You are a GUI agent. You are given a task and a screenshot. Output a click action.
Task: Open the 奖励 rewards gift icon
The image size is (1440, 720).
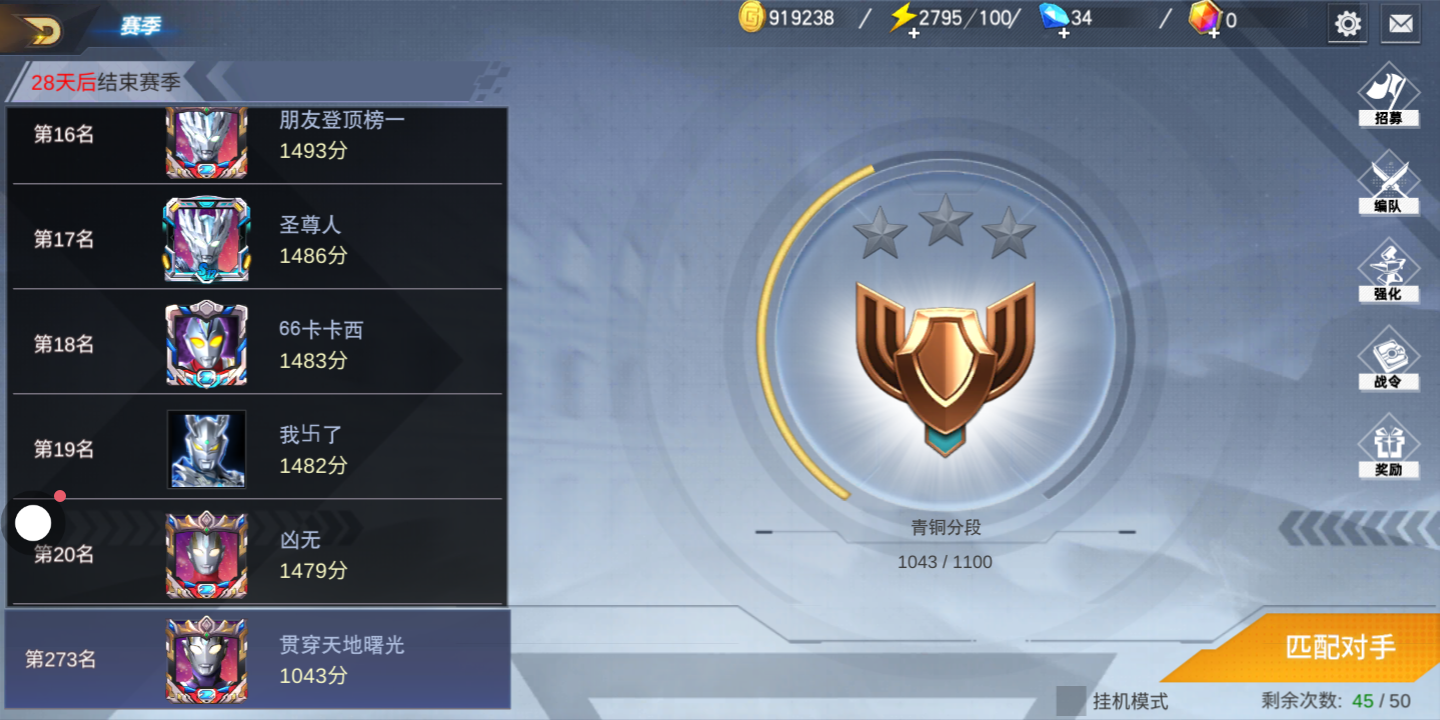point(1389,447)
